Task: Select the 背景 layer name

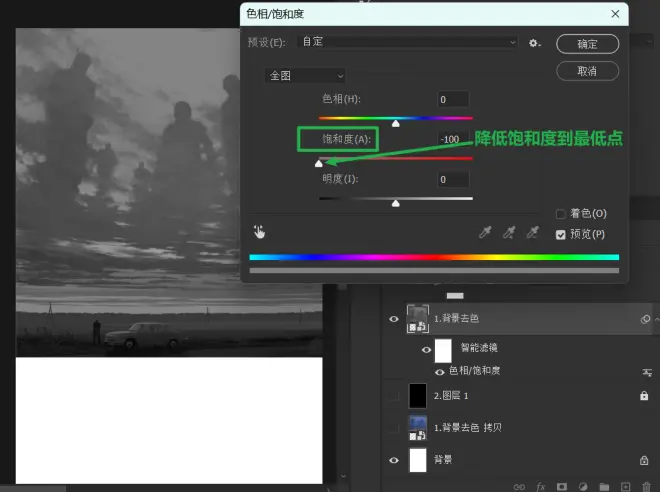Action: point(443,460)
